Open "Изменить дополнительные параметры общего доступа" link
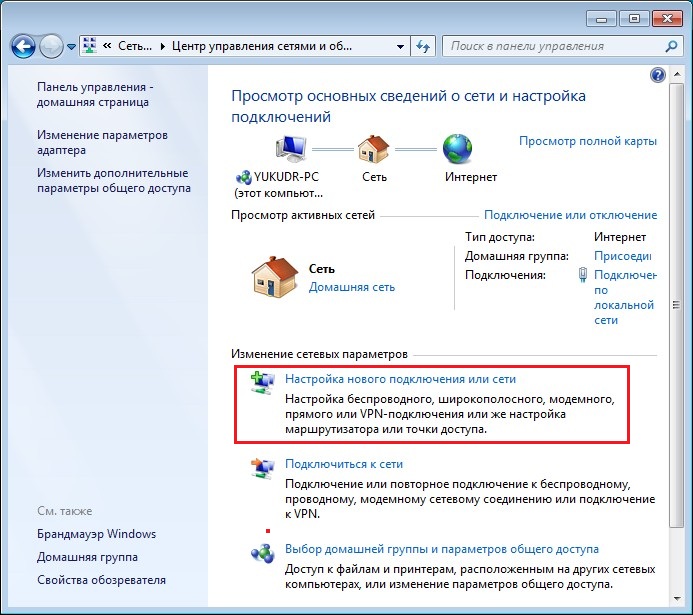Viewport: 693px width, 615px height. pos(114,180)
